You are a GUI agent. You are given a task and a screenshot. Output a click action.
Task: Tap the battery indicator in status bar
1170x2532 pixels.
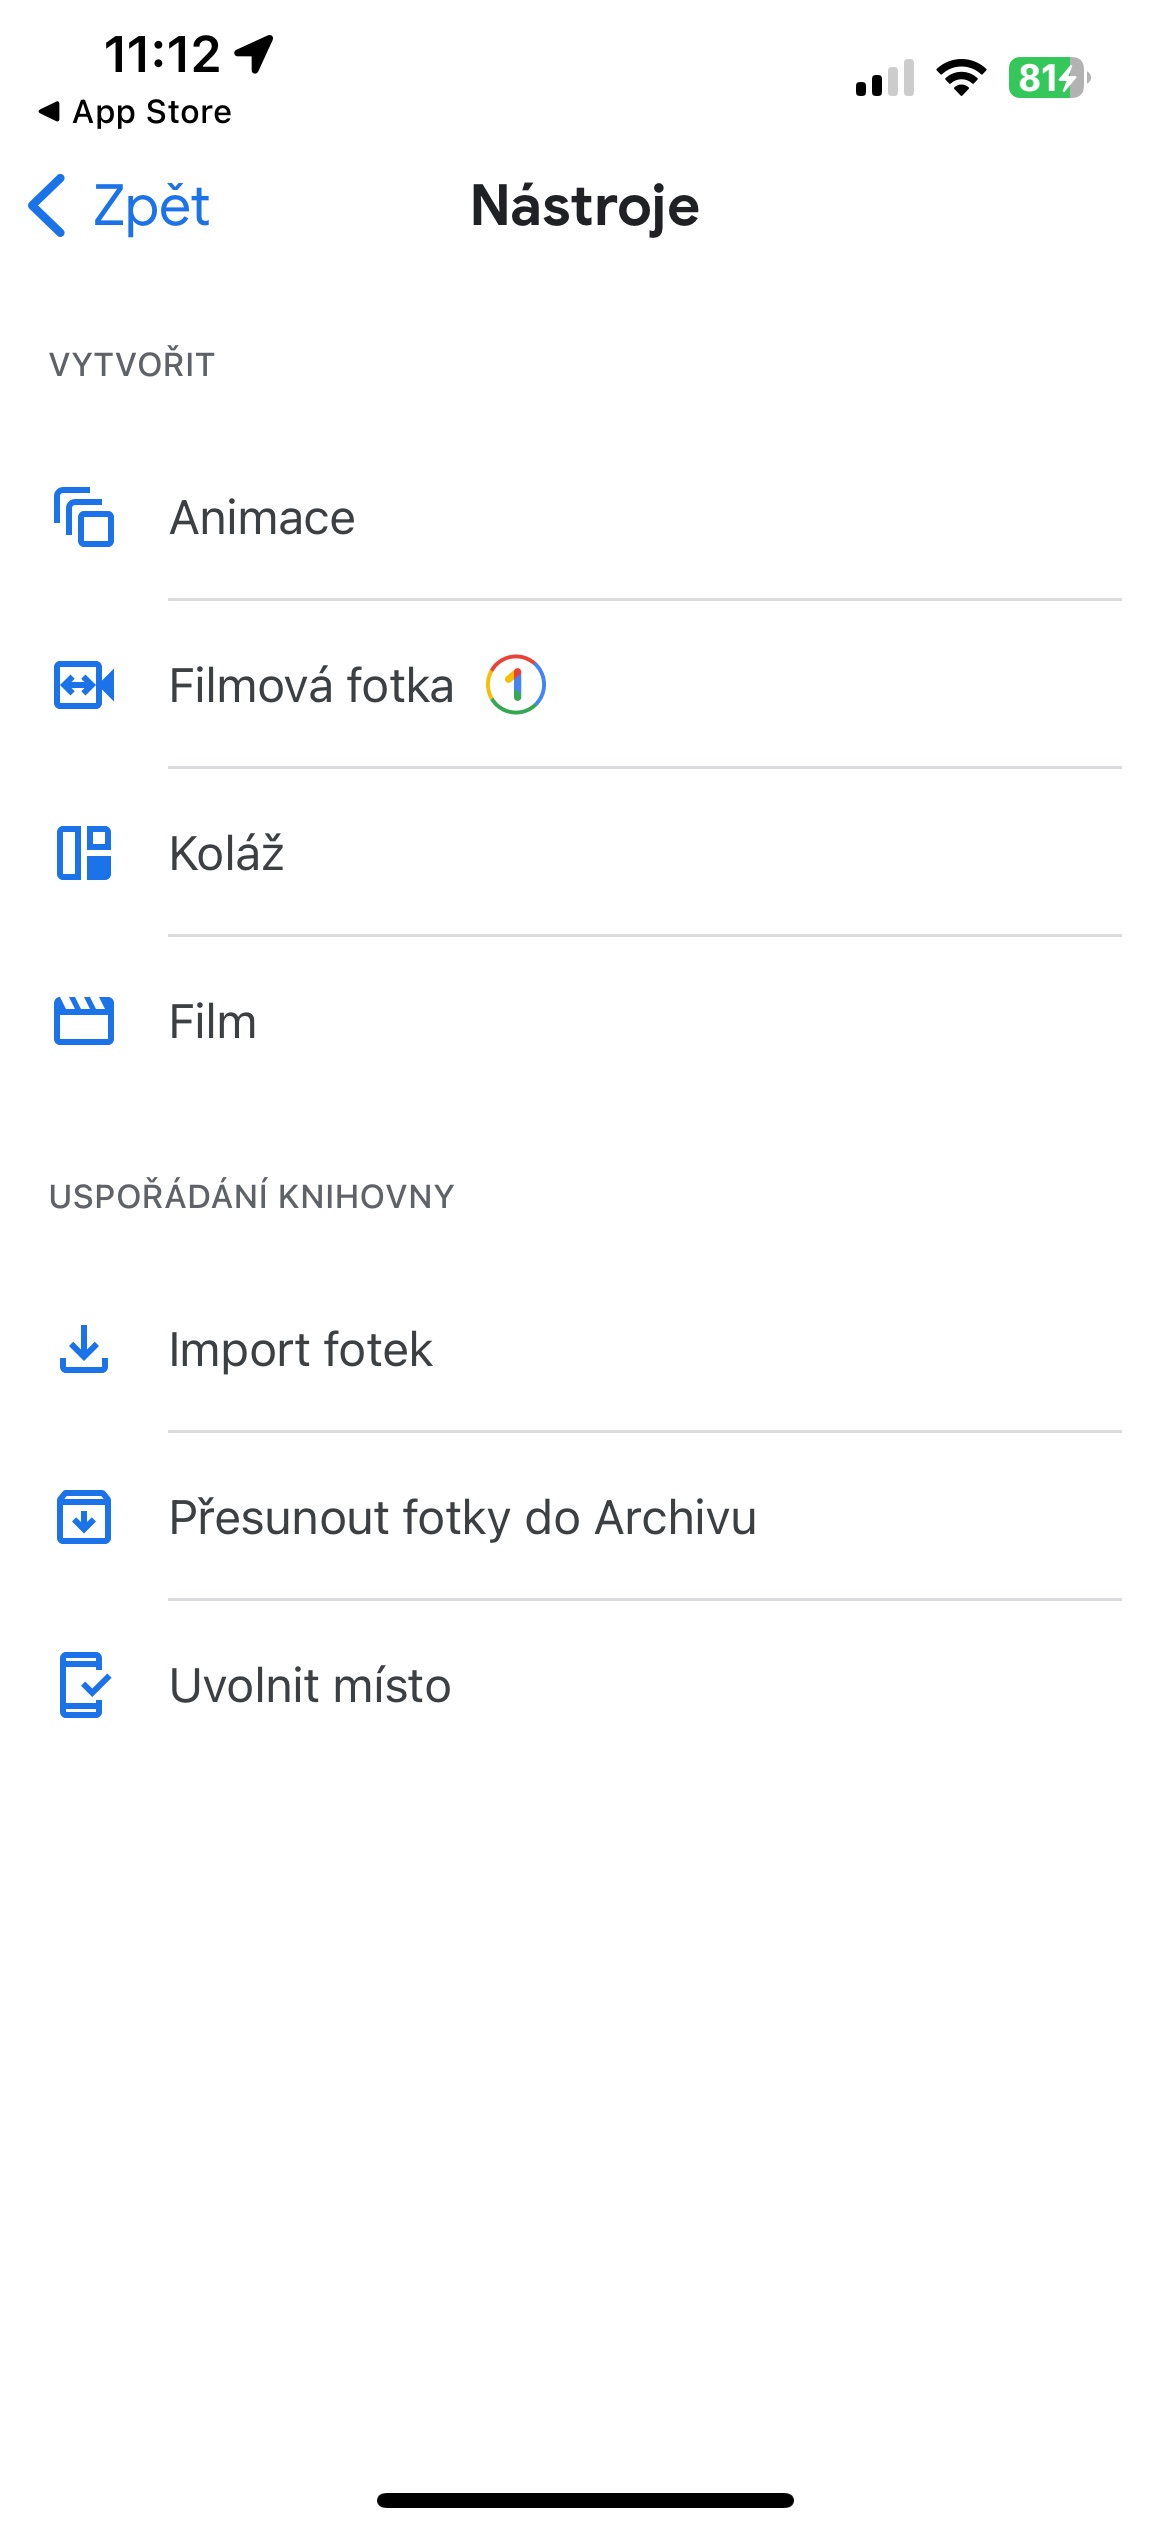[1048, 78]
